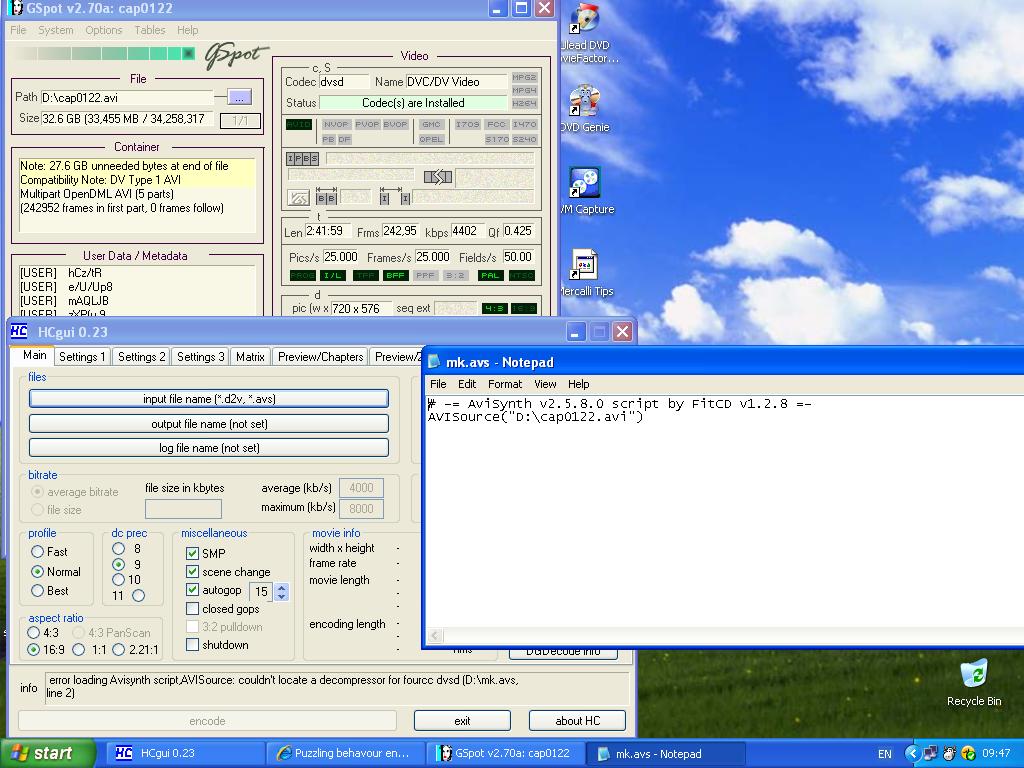Click the HC icon in HCgui title bar
1024x768 pixels.
[x=19, y=332]
